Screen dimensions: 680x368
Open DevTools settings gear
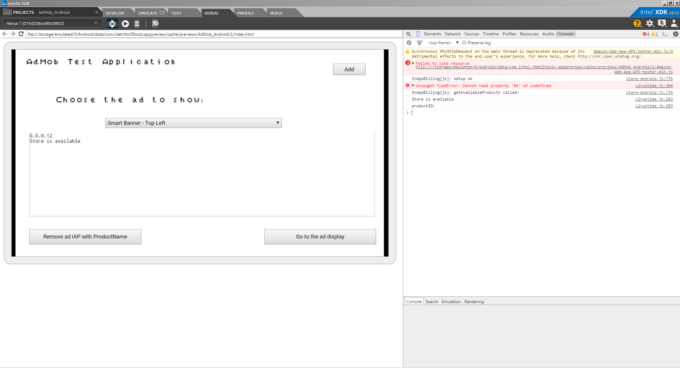coord(675,34)
